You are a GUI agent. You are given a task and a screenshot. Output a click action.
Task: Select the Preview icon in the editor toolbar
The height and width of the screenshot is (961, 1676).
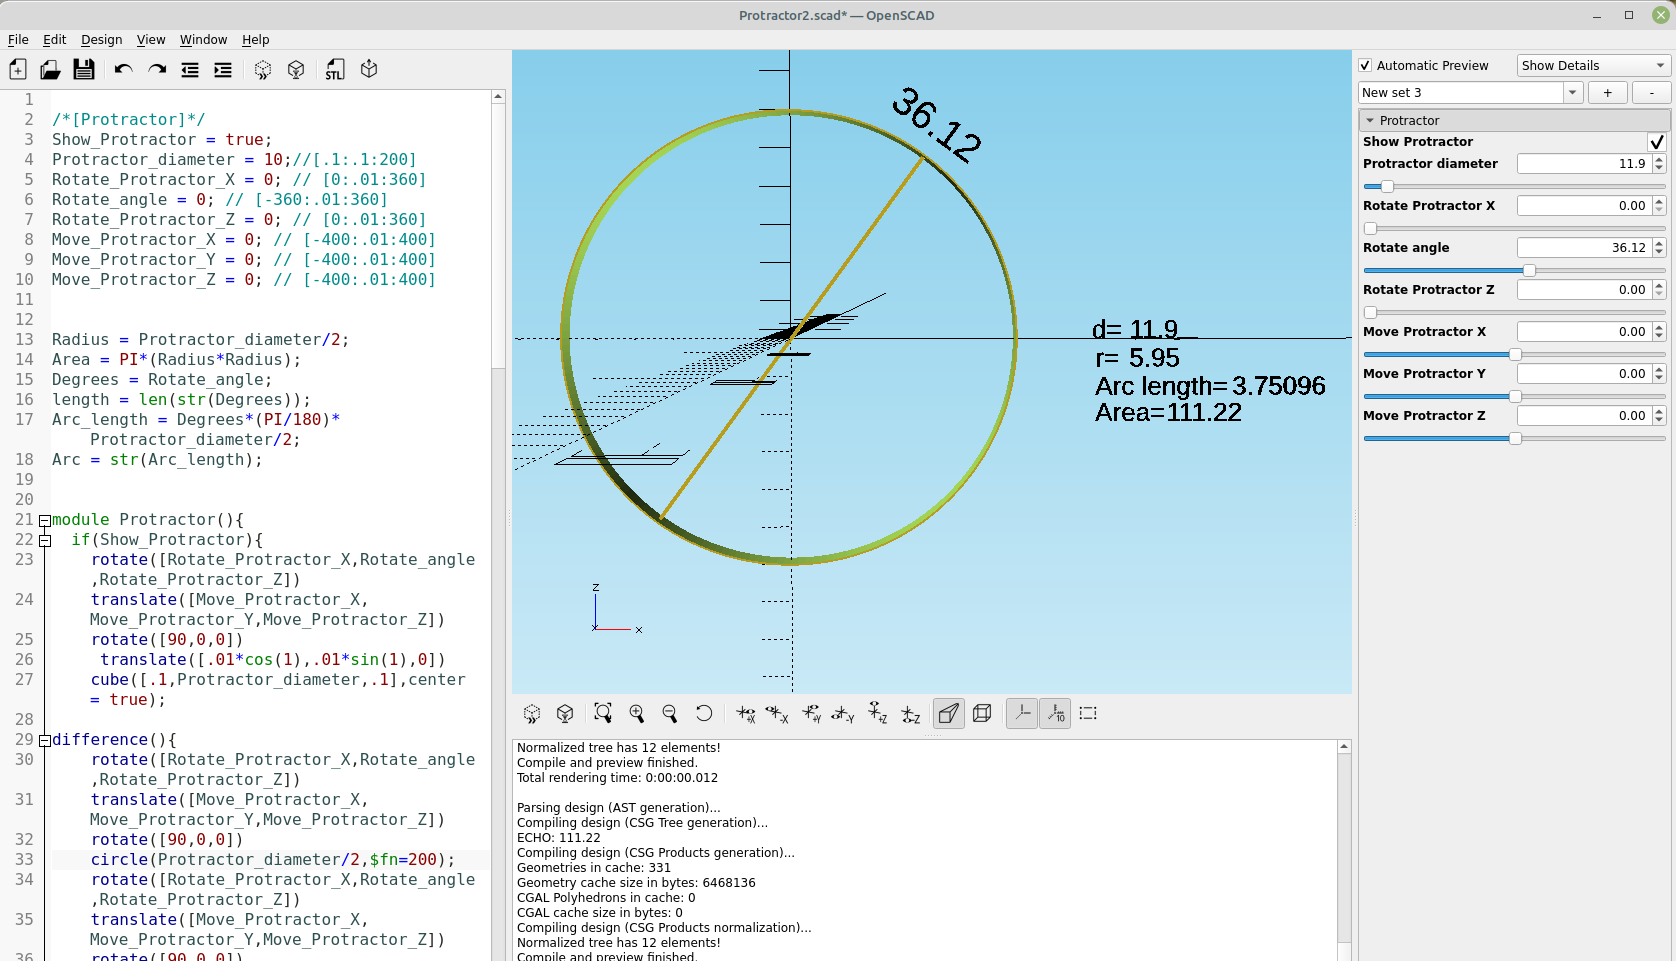coord(262,69)
